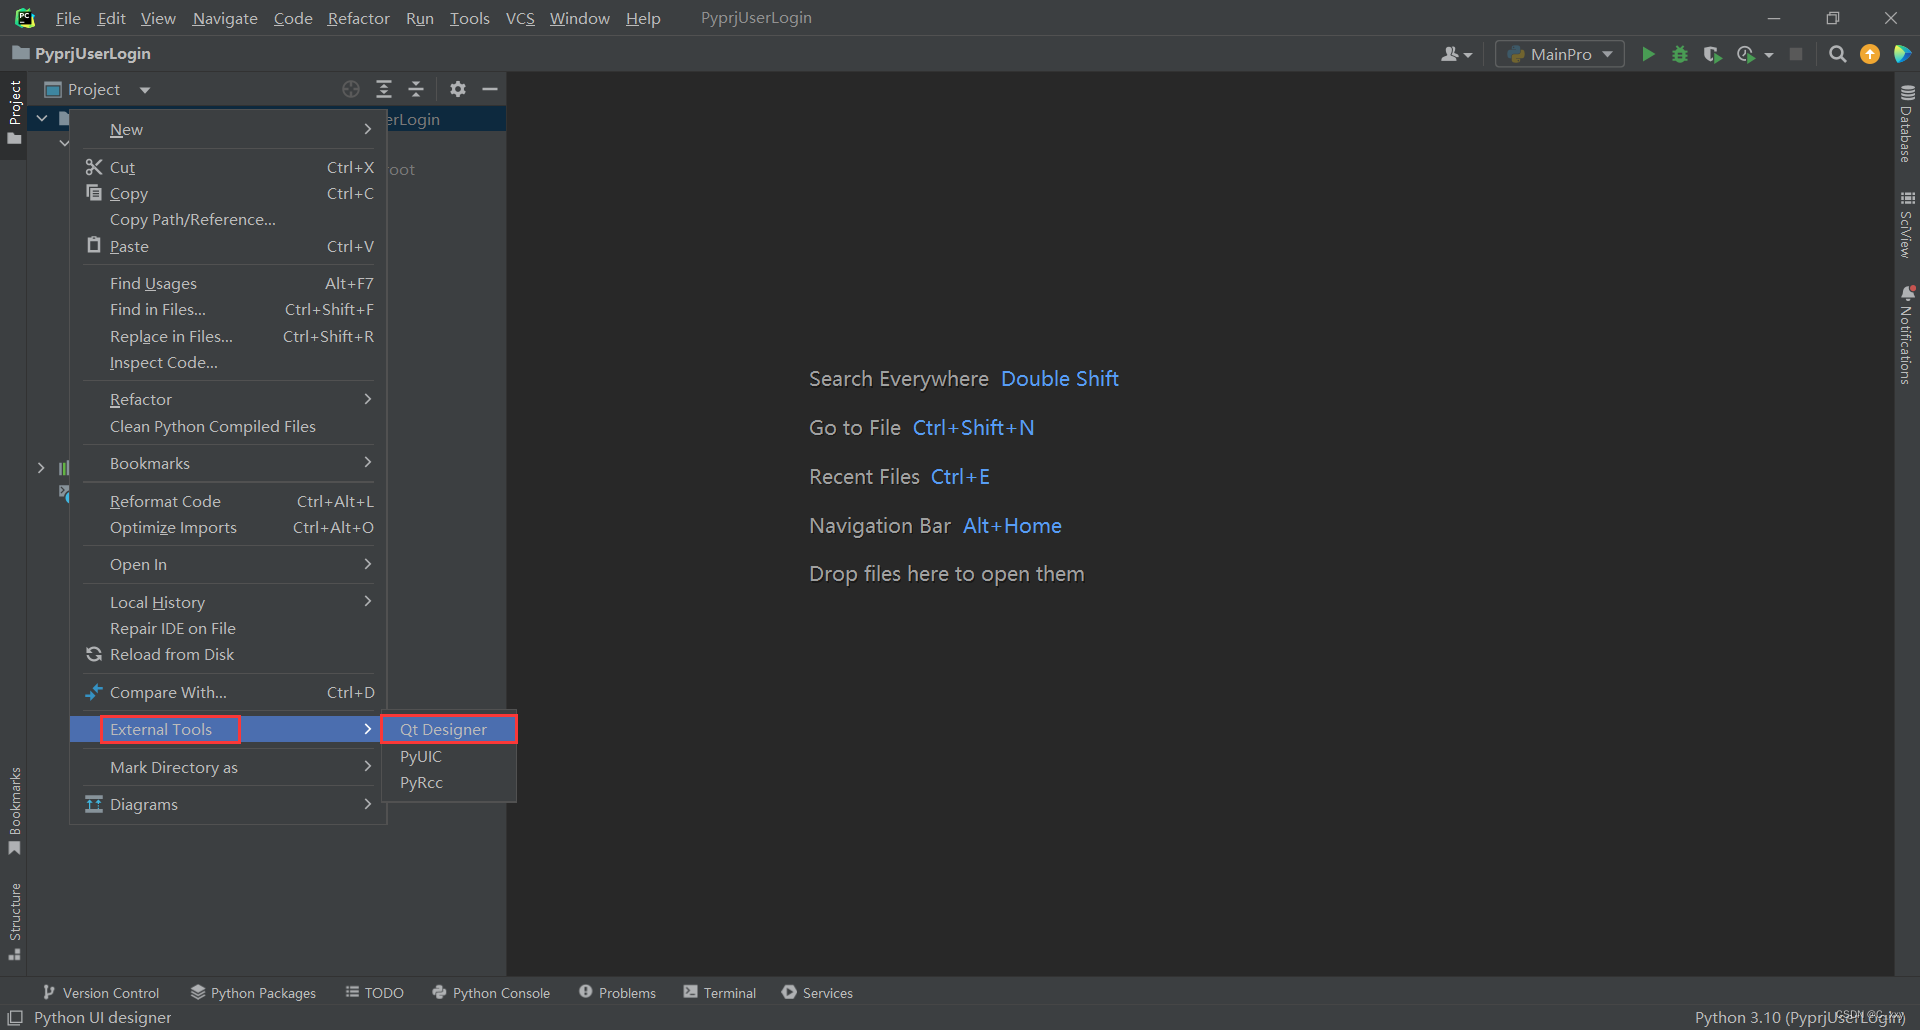Screen dimensions: 1920x1030
Task: Open the Navigate menu
Action: [x=225, y=18]
